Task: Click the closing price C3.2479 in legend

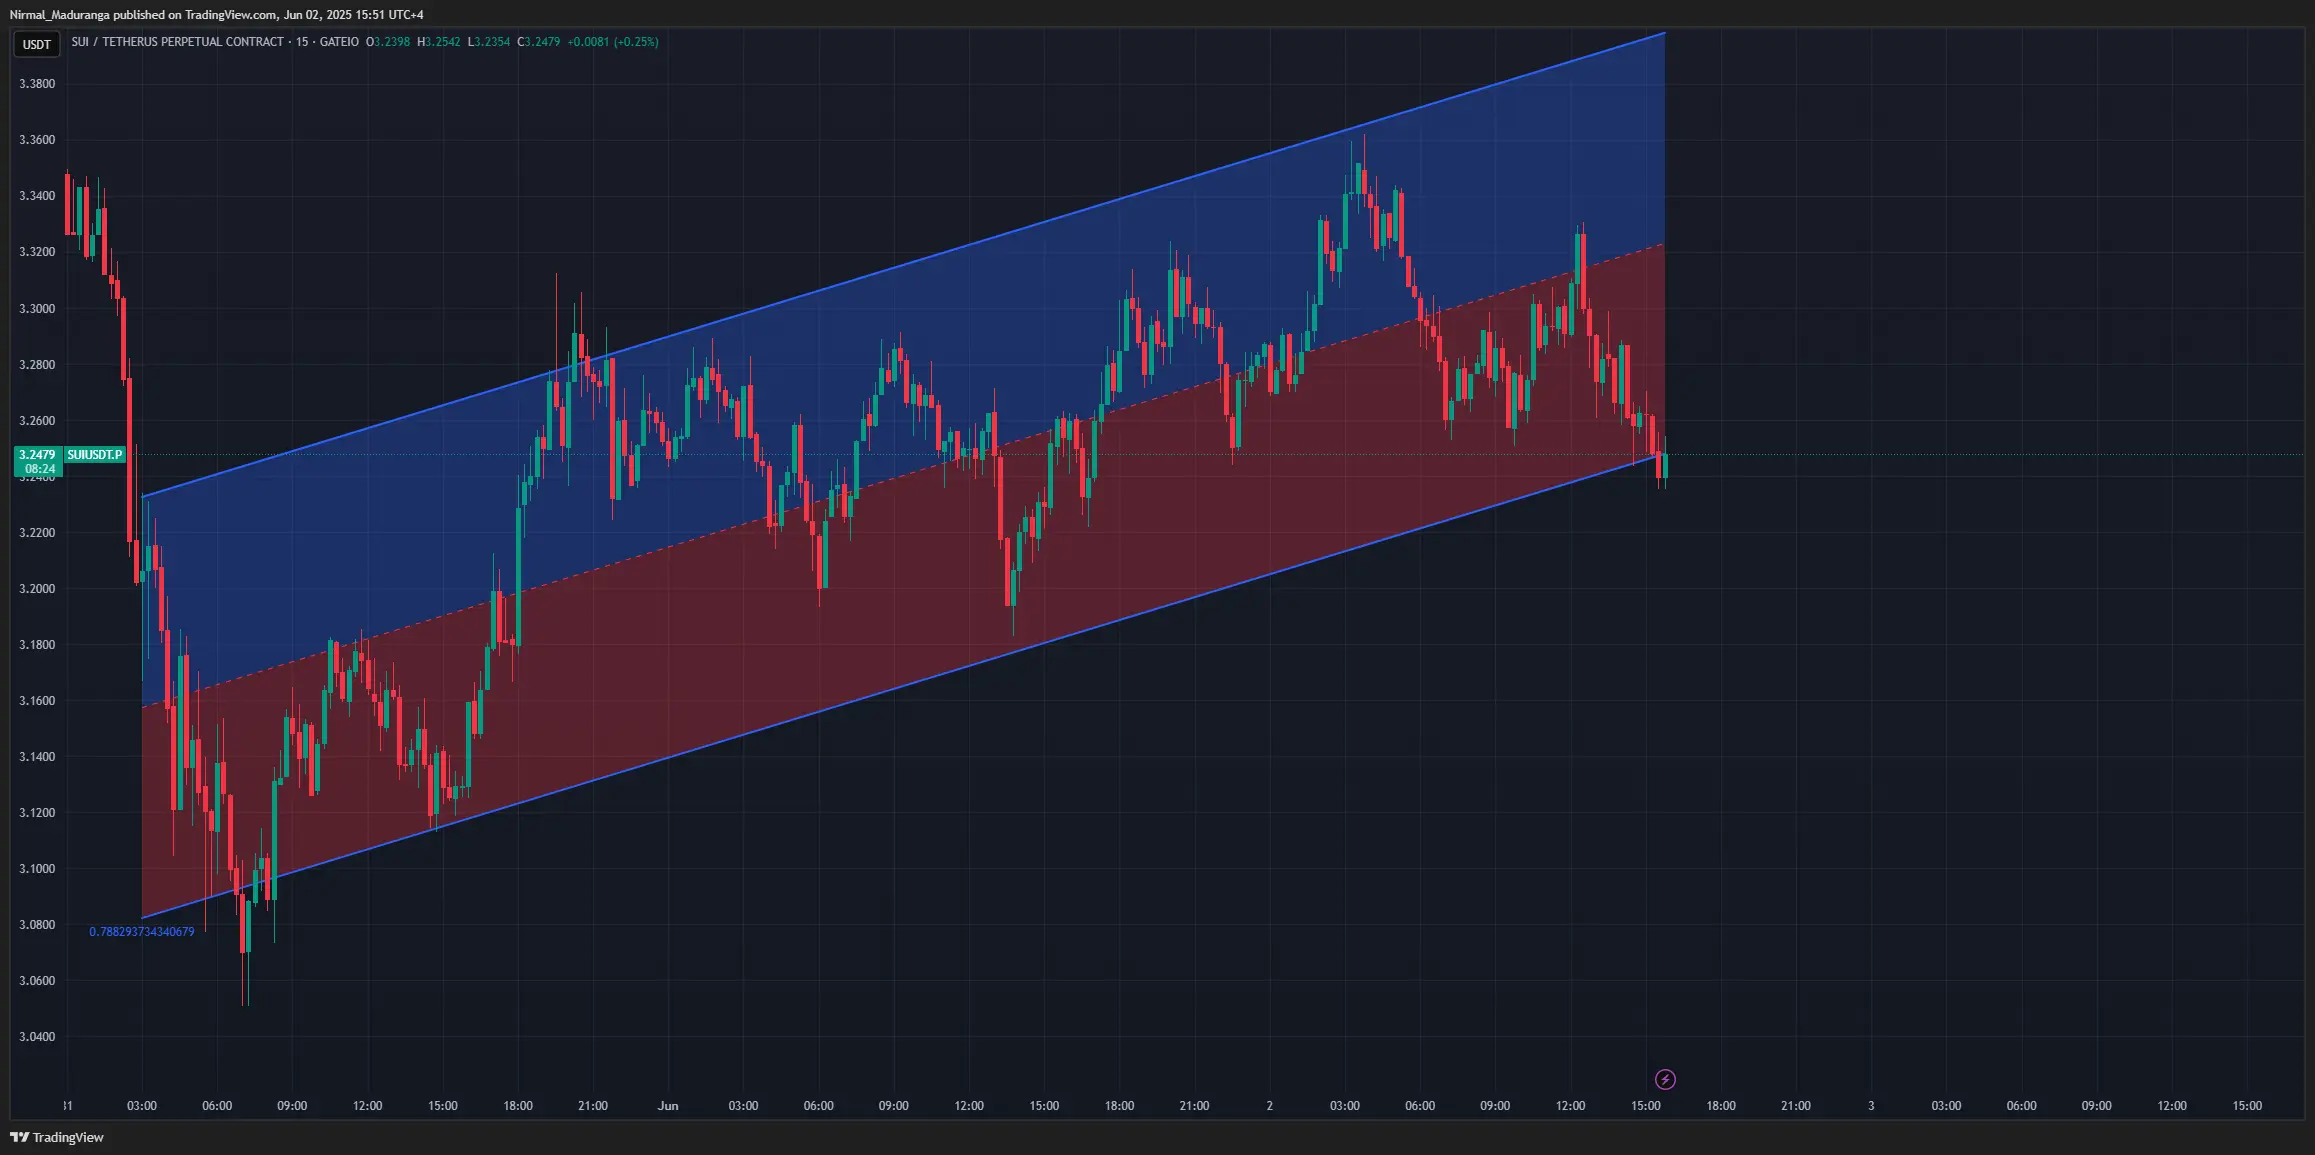Action: (x=538, y=42)
